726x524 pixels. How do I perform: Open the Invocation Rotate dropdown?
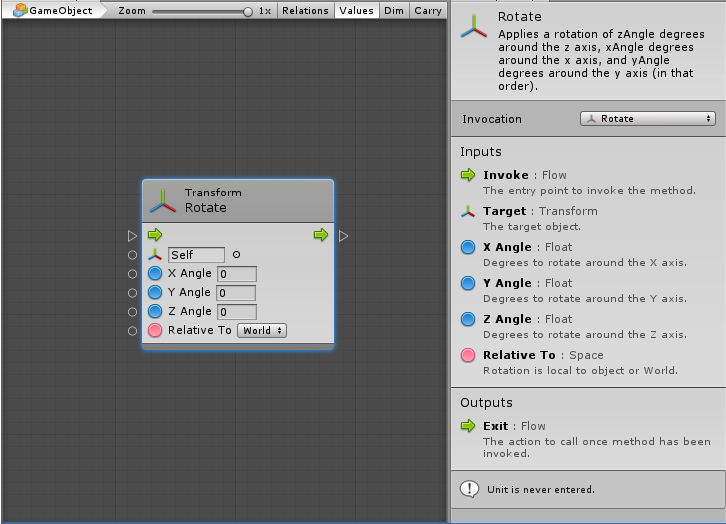coord(648,118)
